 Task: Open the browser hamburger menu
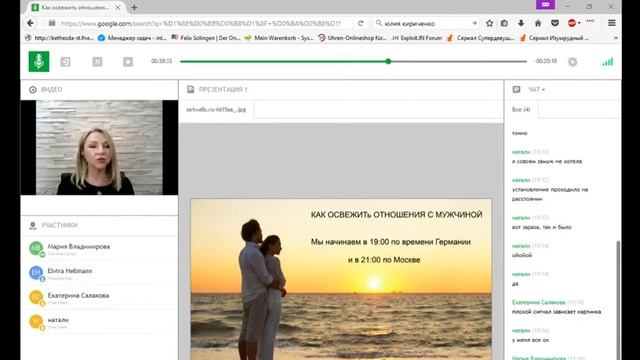[x=611, y=23]
